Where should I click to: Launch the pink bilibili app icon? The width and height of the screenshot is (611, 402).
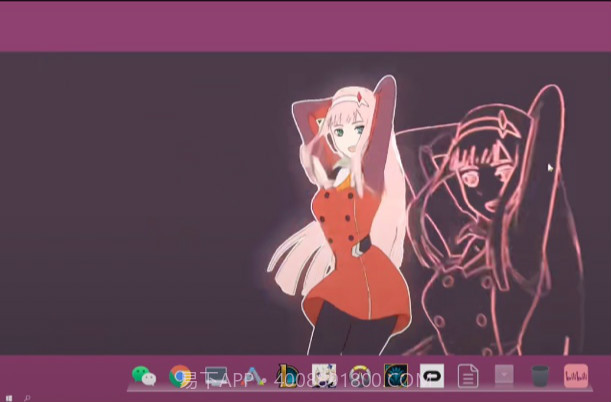[x=576, y=377]
